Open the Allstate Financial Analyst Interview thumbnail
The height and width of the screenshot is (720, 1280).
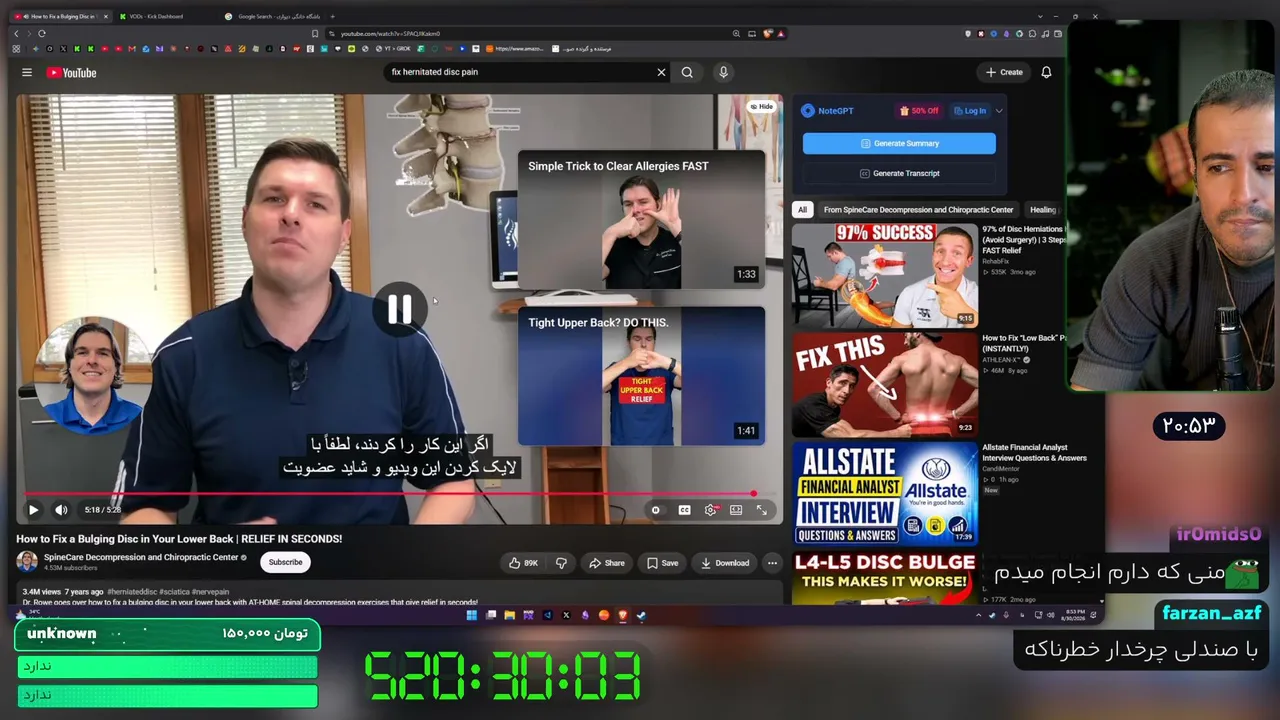click(x=885, y=494)
